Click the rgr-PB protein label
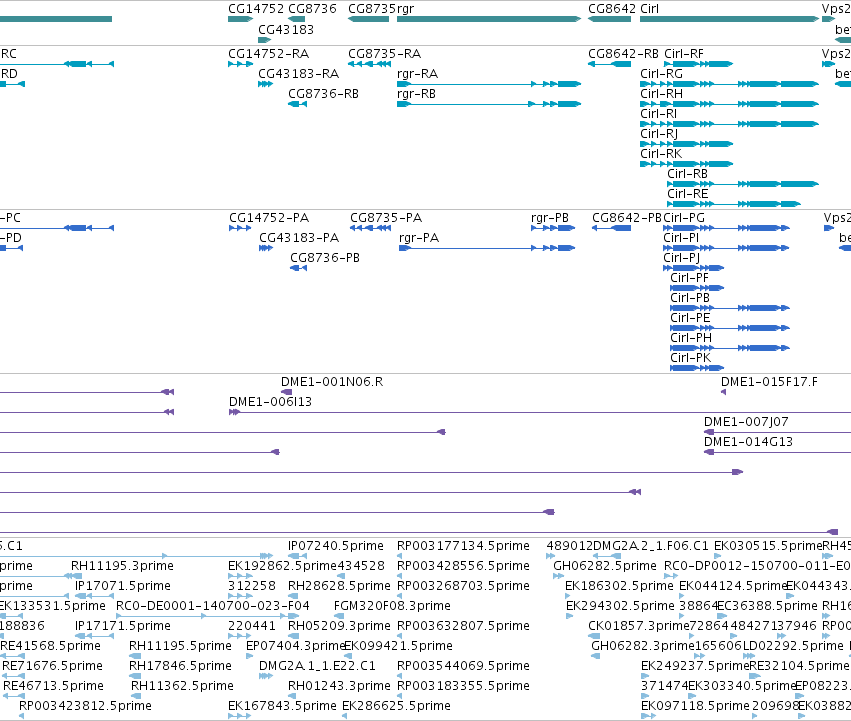The height and width of the screenshot is (721, 851). point(550,218)
